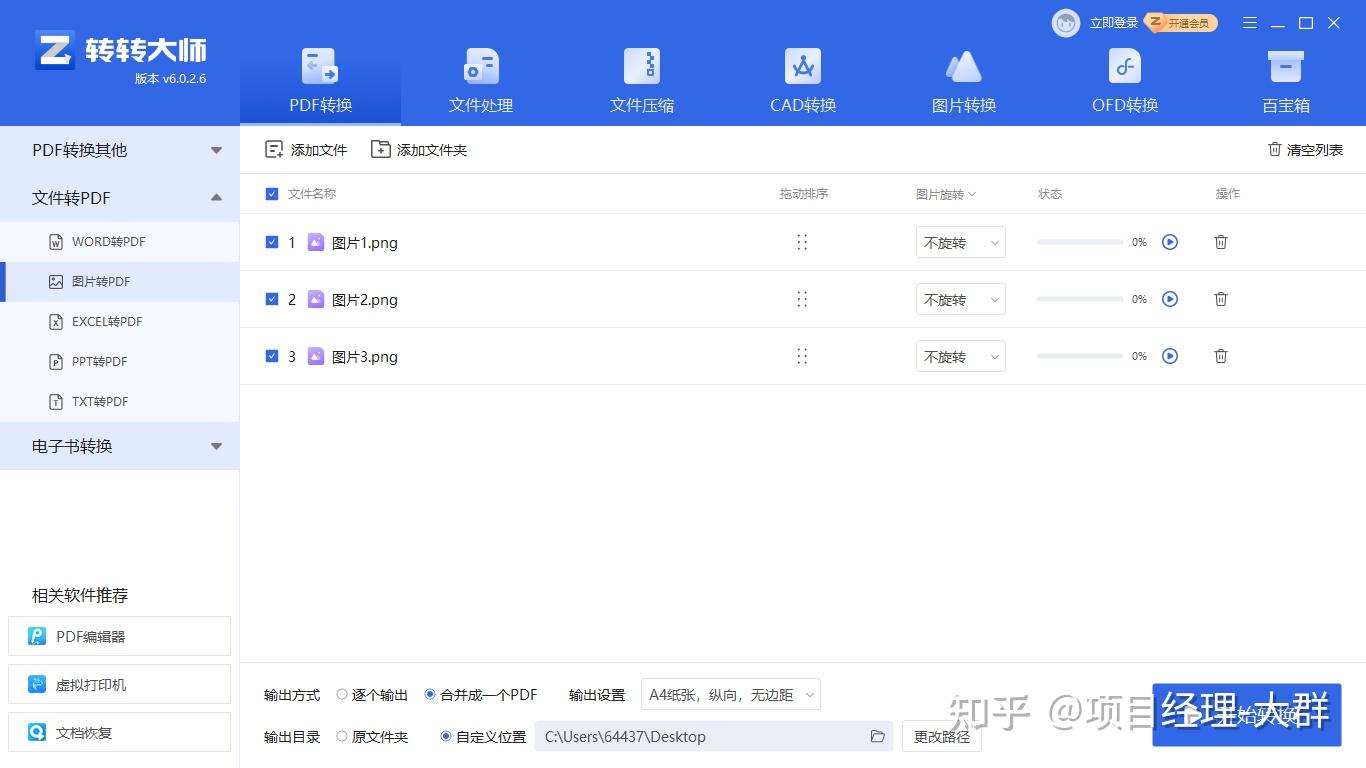
Task: Uncheck the 图片2.png checkbox
Action: (x=272, y=299)
